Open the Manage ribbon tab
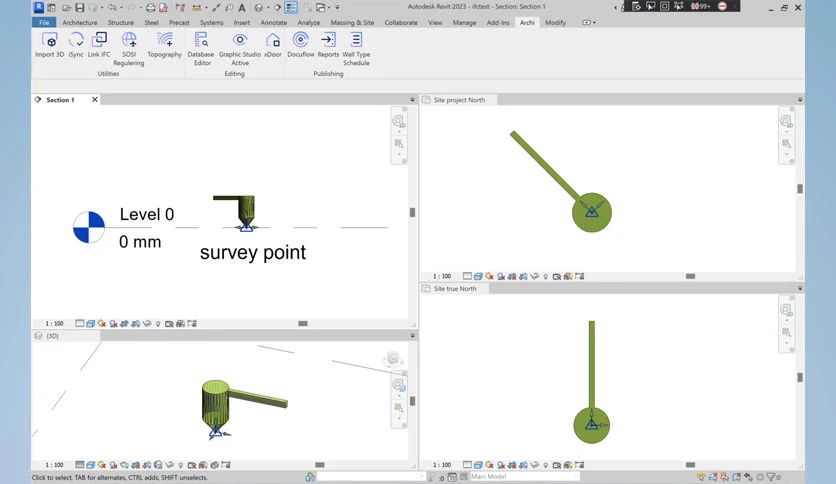Screen dimensions: 836x484 (464, 22)
